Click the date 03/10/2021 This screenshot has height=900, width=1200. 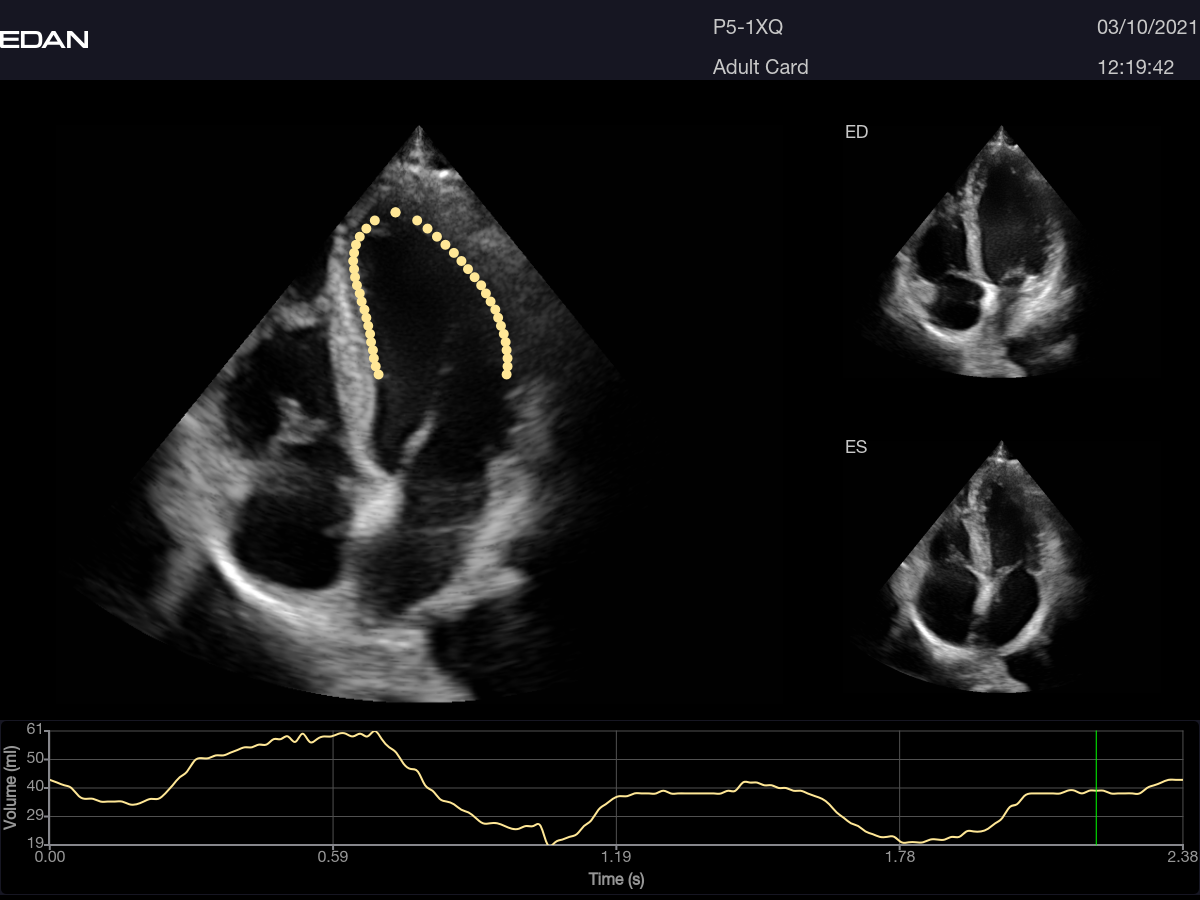tap(1146, 28)
